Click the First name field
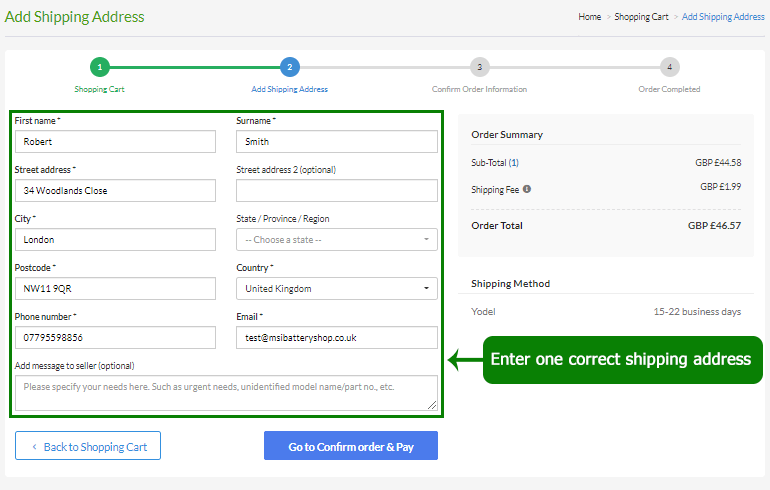 coord(115,142)
